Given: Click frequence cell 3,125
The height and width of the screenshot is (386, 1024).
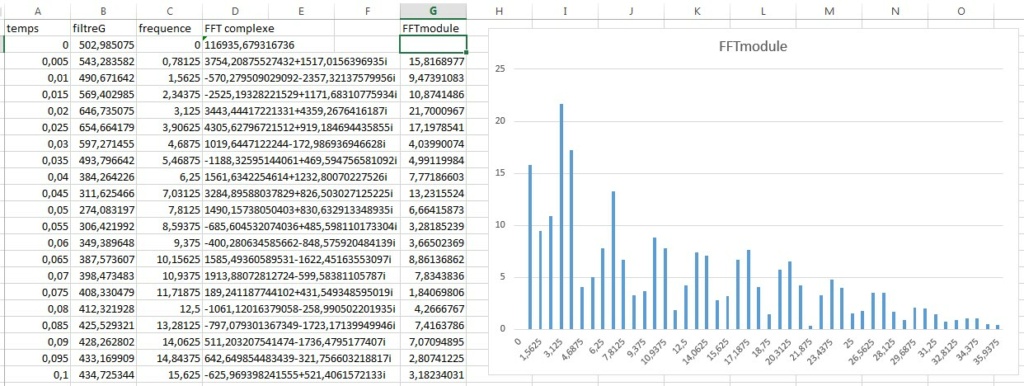Looking at the screenshot, I should (170, 110).
